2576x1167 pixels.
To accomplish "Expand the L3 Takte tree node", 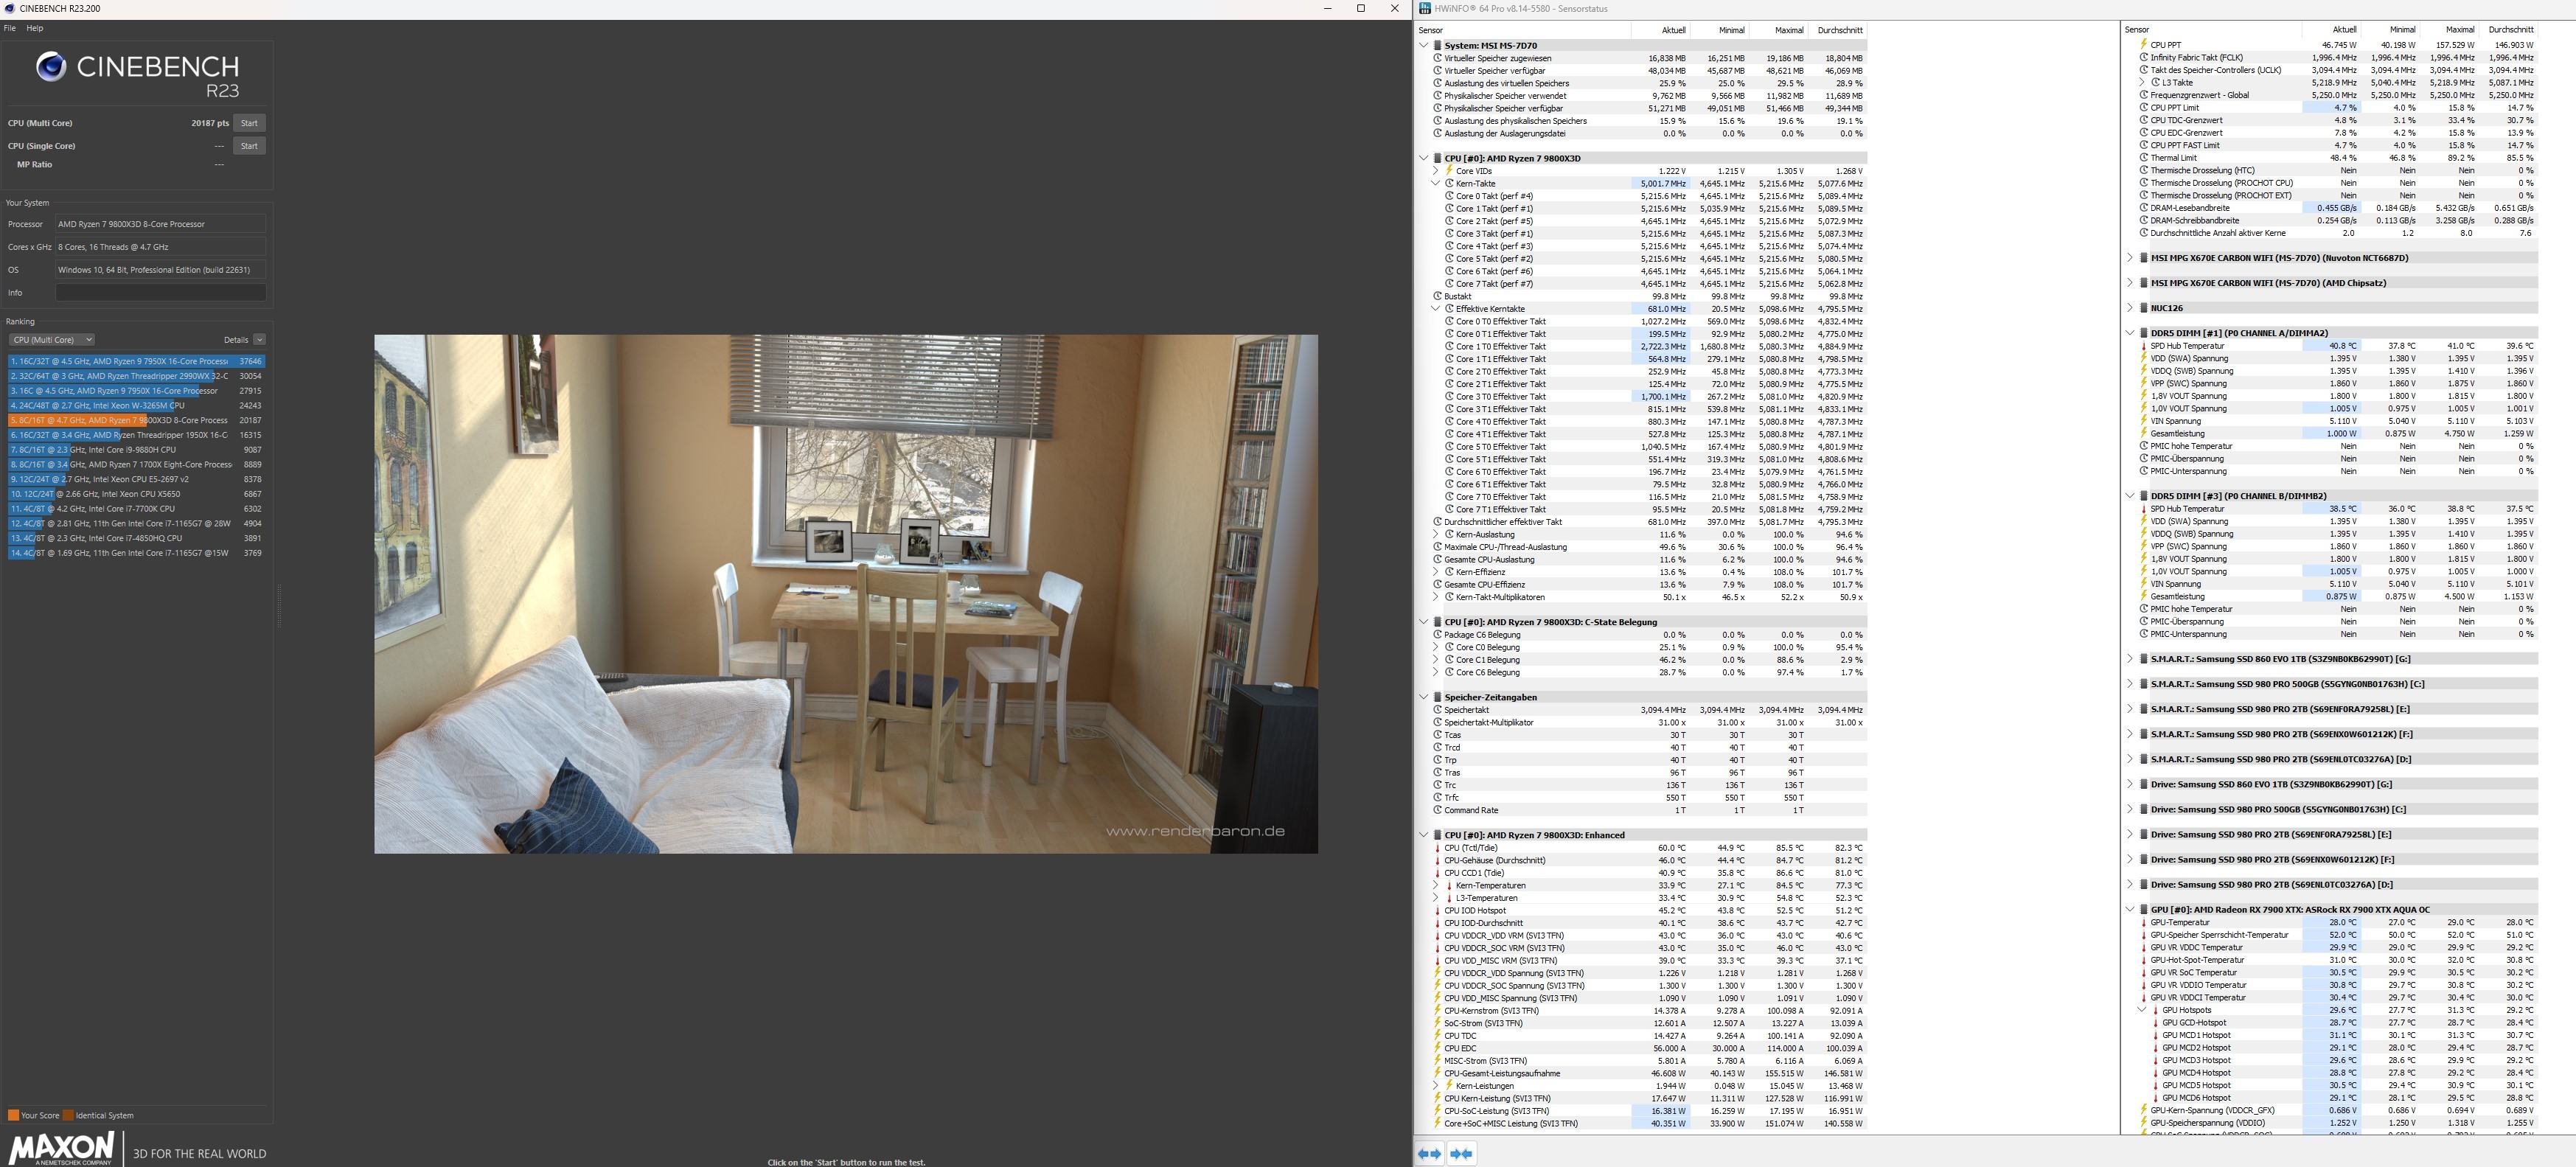I will point(2142,83).
